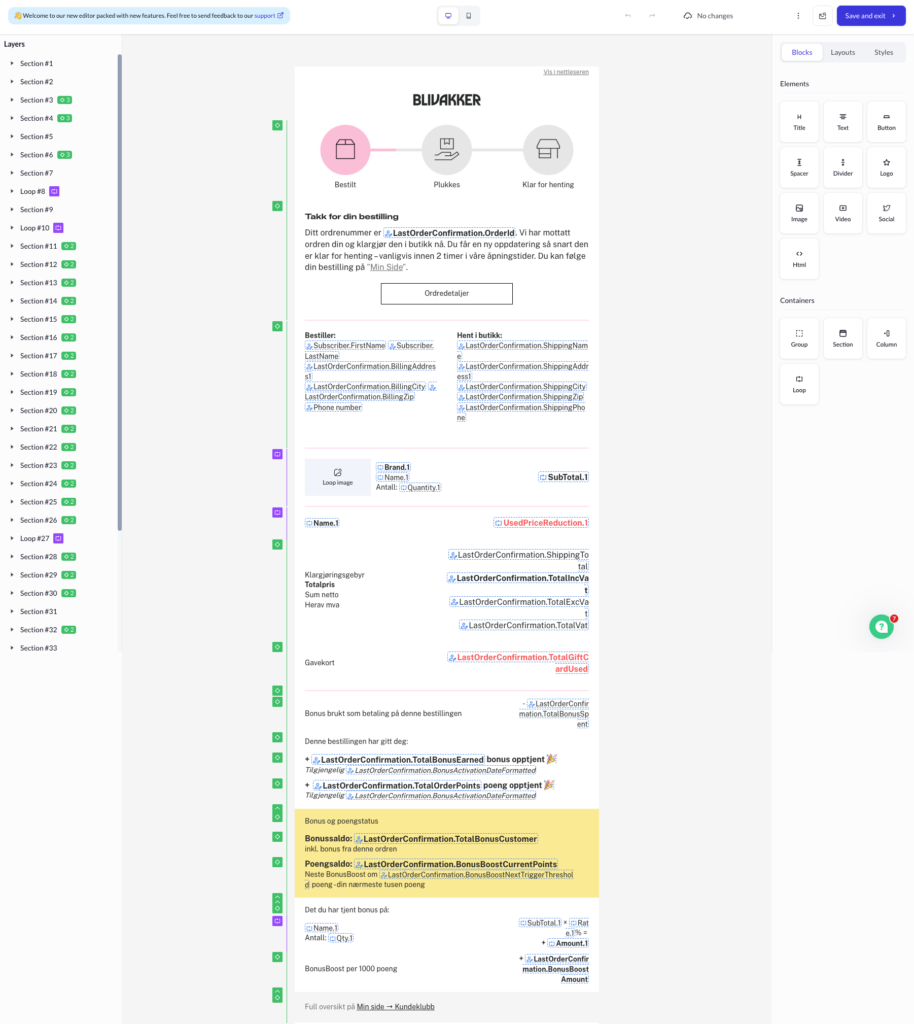Image resolution: width=914 pixels, height=1024 pixels.
Task: Add a Title element block
Action: click(x=799, y=122)
